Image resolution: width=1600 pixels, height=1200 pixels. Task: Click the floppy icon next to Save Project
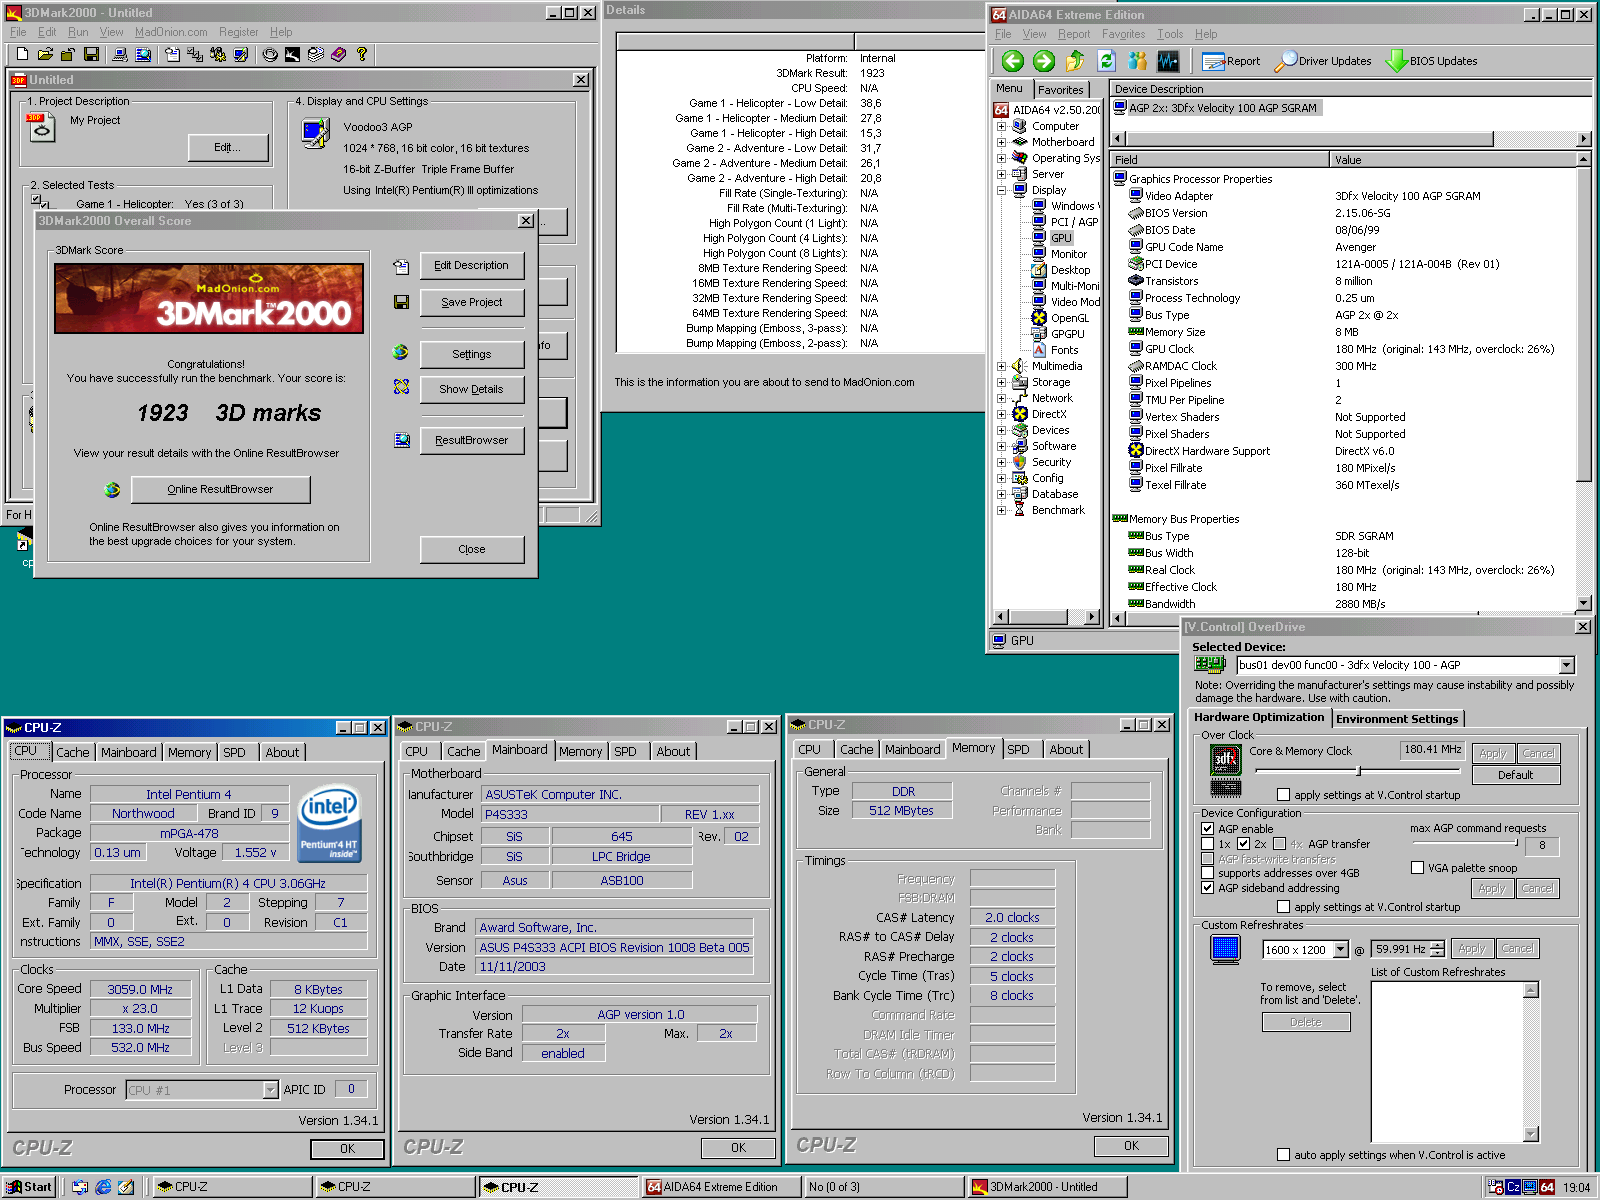(401, 302)
